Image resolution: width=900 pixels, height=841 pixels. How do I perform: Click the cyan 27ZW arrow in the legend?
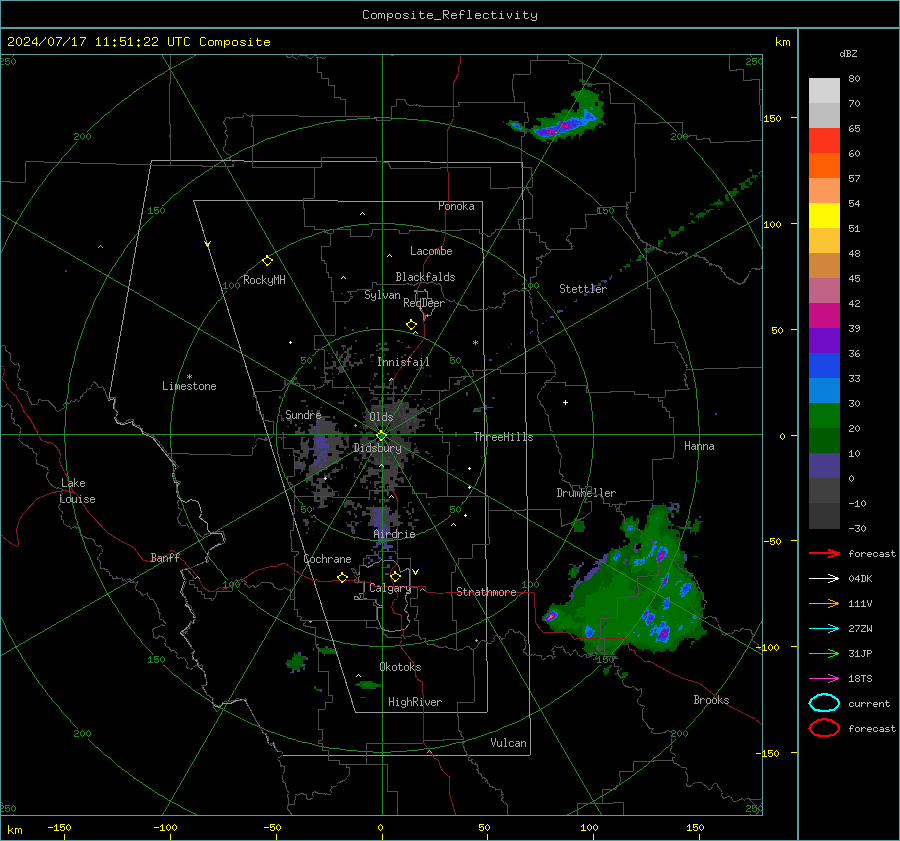[x=824, y=629]
